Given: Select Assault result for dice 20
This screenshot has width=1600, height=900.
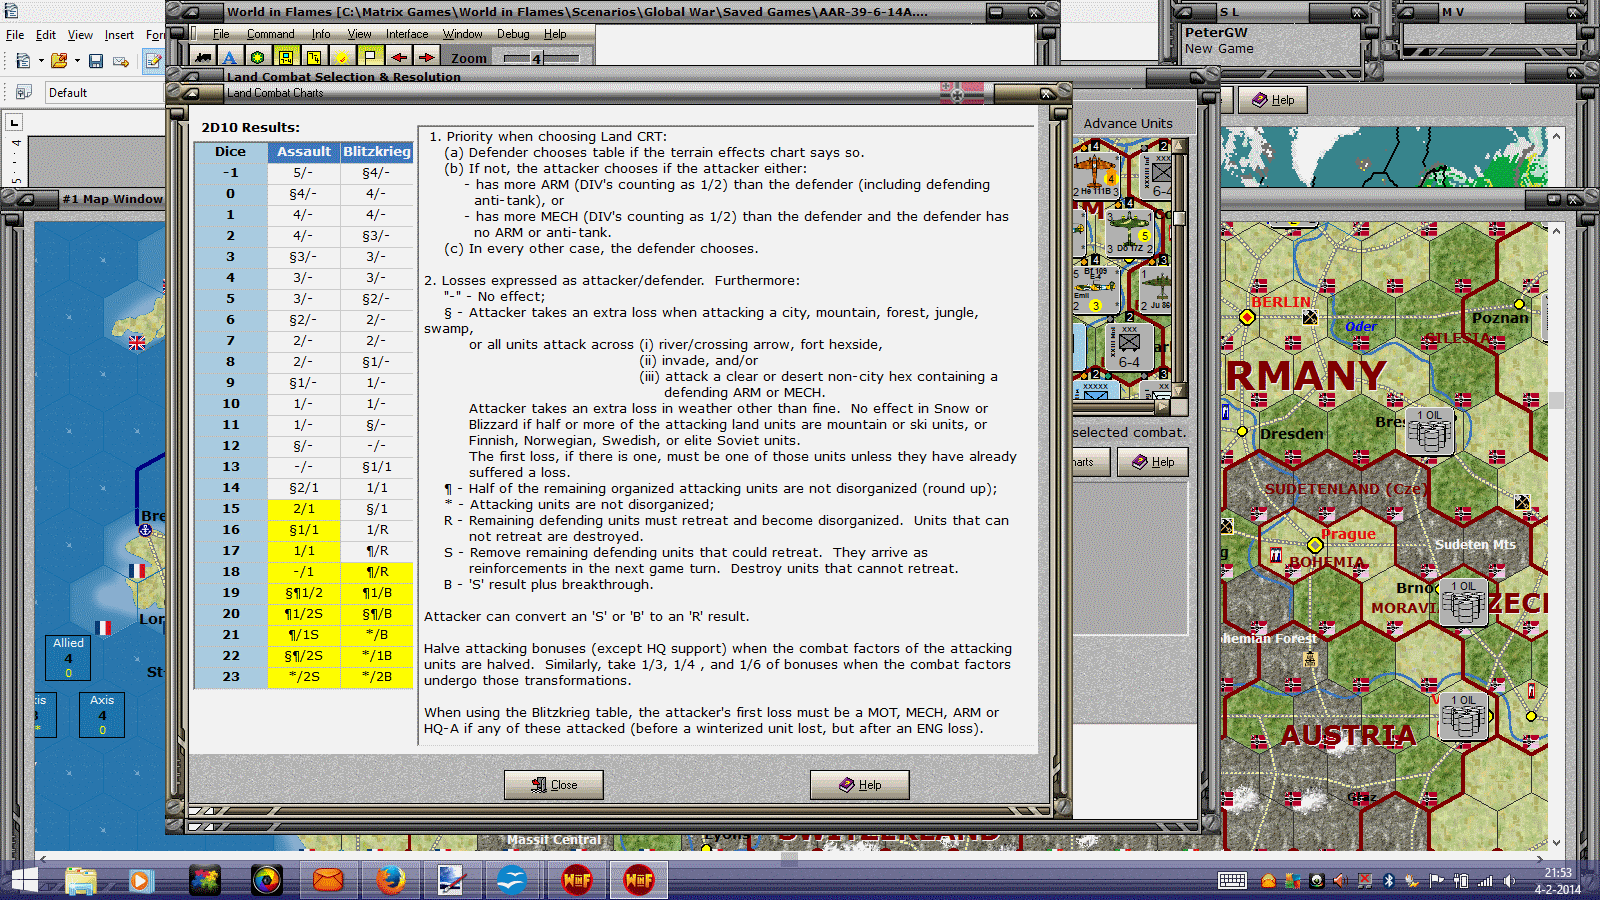Looking at the screenshot, I should coord(304,614).
